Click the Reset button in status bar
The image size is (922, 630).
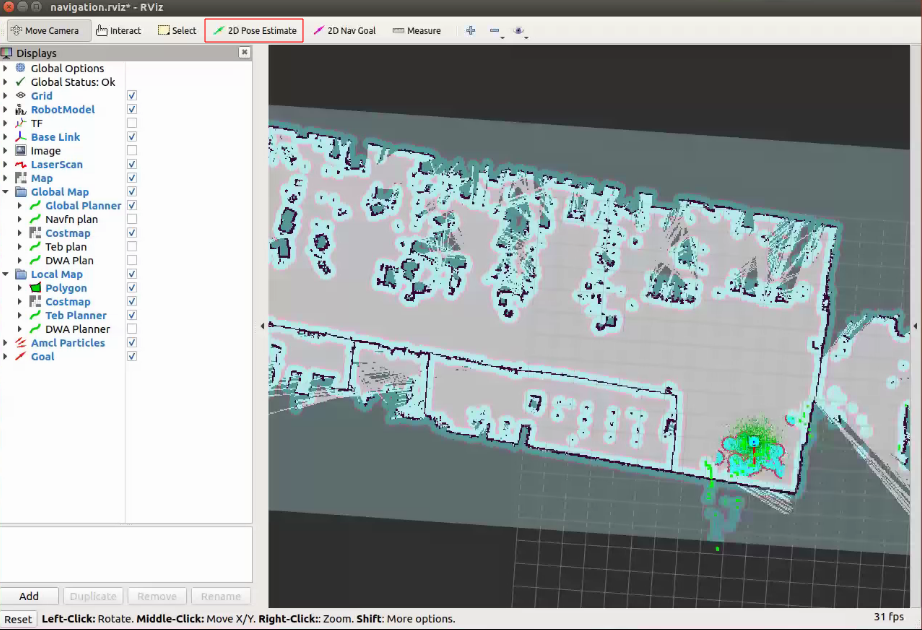point(18,619)
